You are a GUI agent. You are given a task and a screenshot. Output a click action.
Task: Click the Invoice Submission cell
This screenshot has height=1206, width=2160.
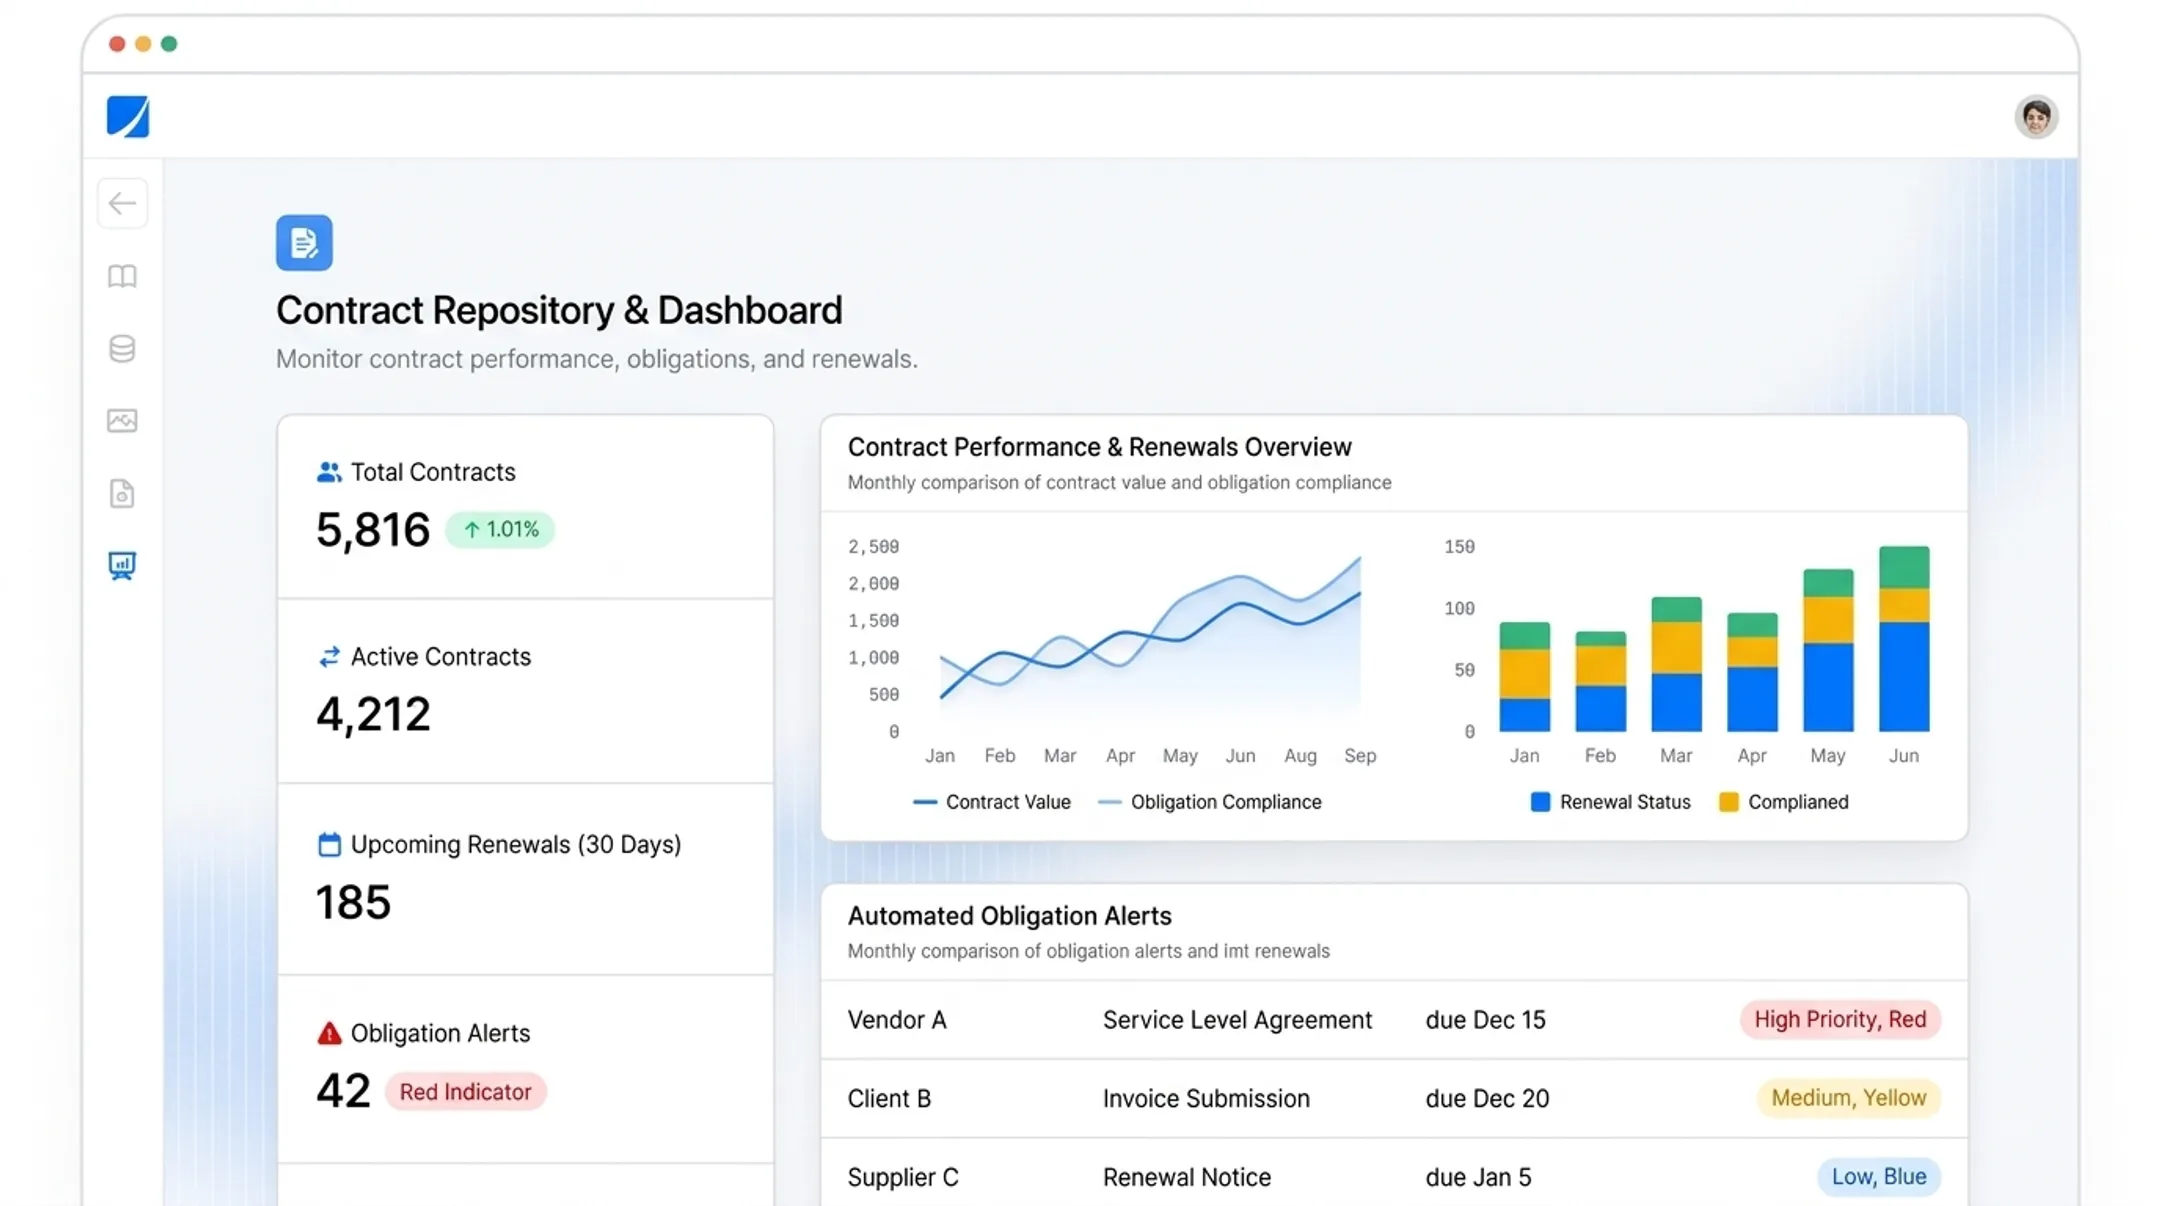coord(1206,1098)
